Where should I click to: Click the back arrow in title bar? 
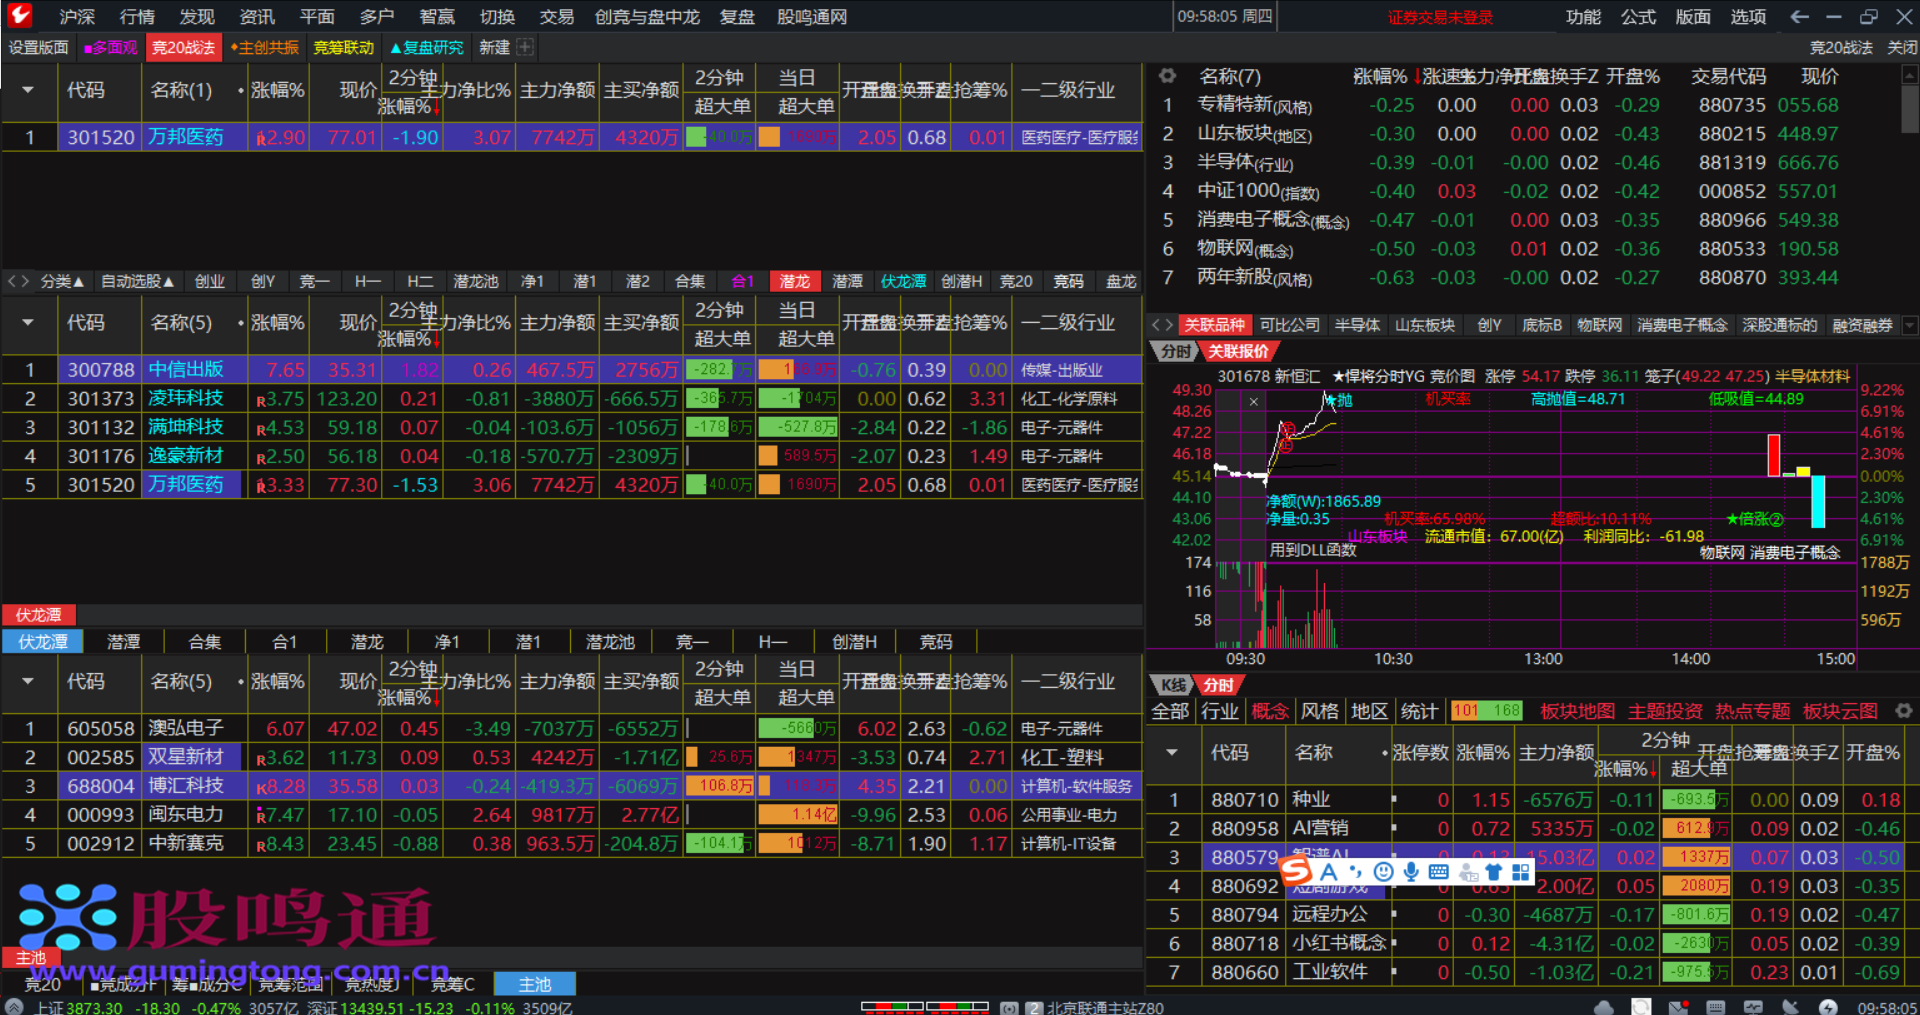[x=1800, y=17]
